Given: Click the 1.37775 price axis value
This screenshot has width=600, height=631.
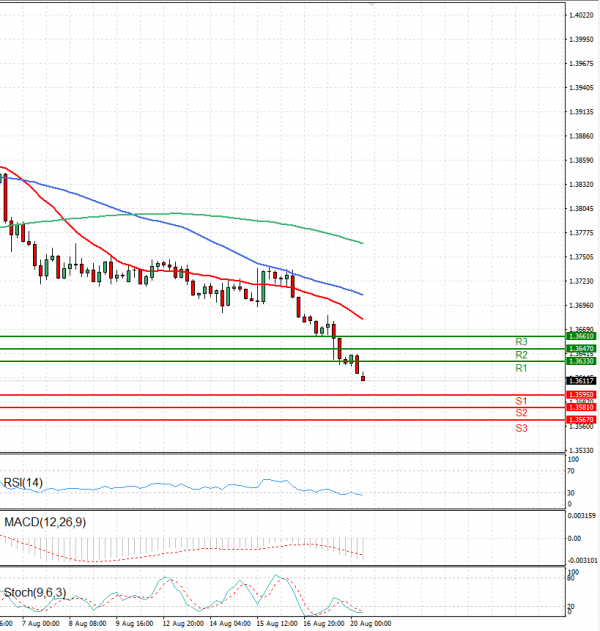Looking at the screenshot, I should tap(581, 233).
